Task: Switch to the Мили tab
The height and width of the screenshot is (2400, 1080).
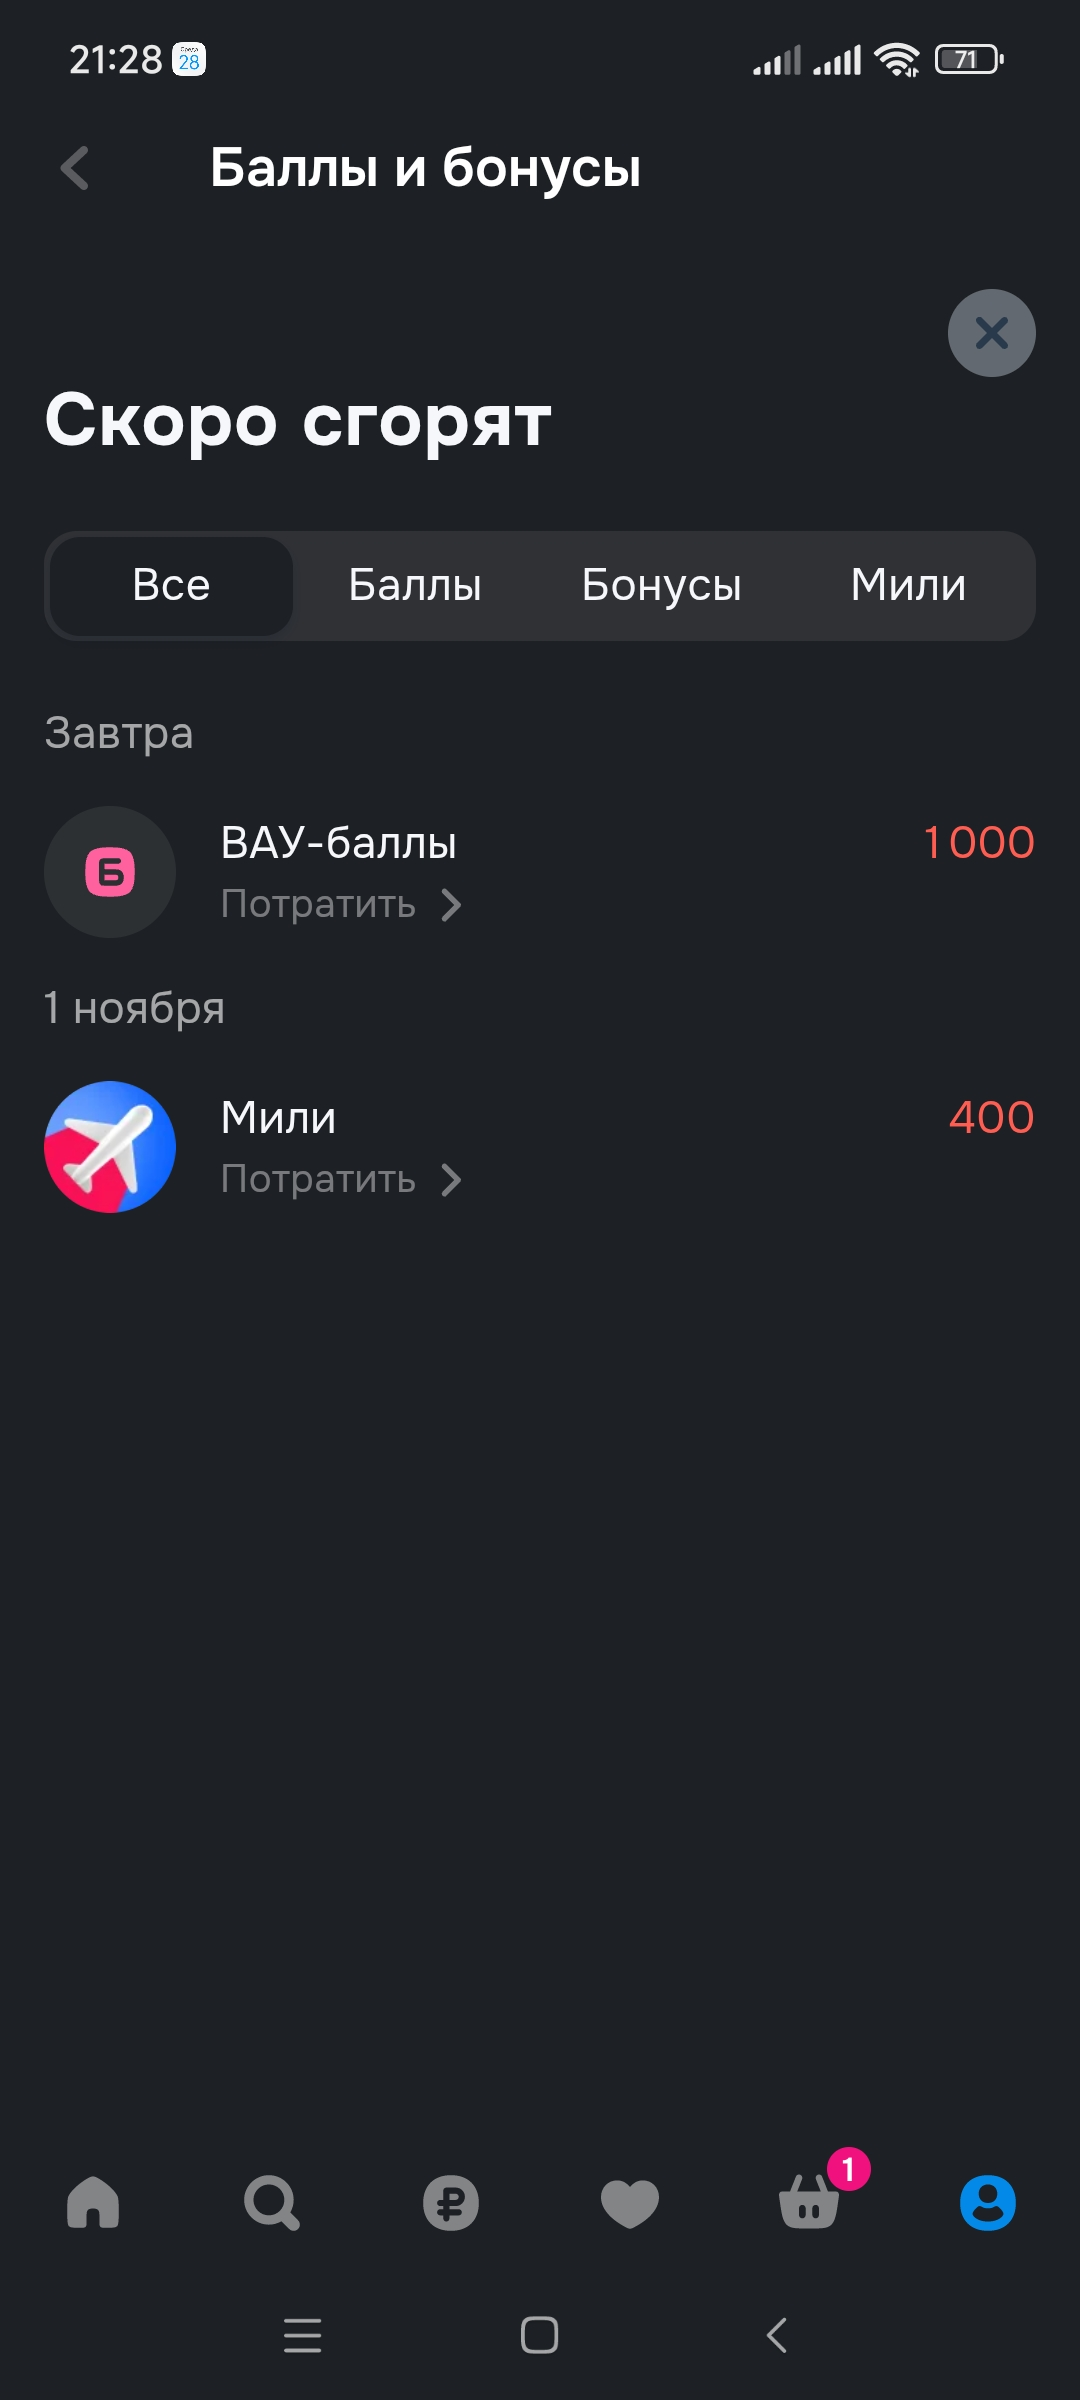Action: point(908,586)
